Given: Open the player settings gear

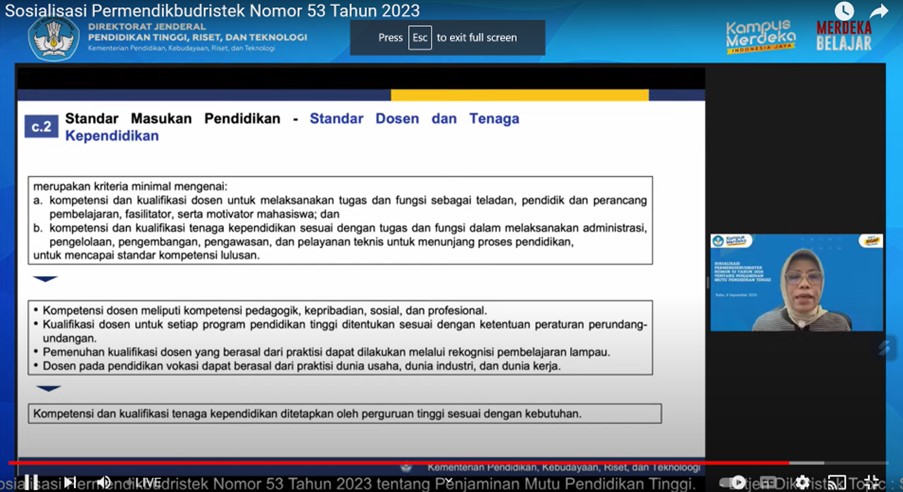Looking at the screenshot, I should tap(802, 482).
